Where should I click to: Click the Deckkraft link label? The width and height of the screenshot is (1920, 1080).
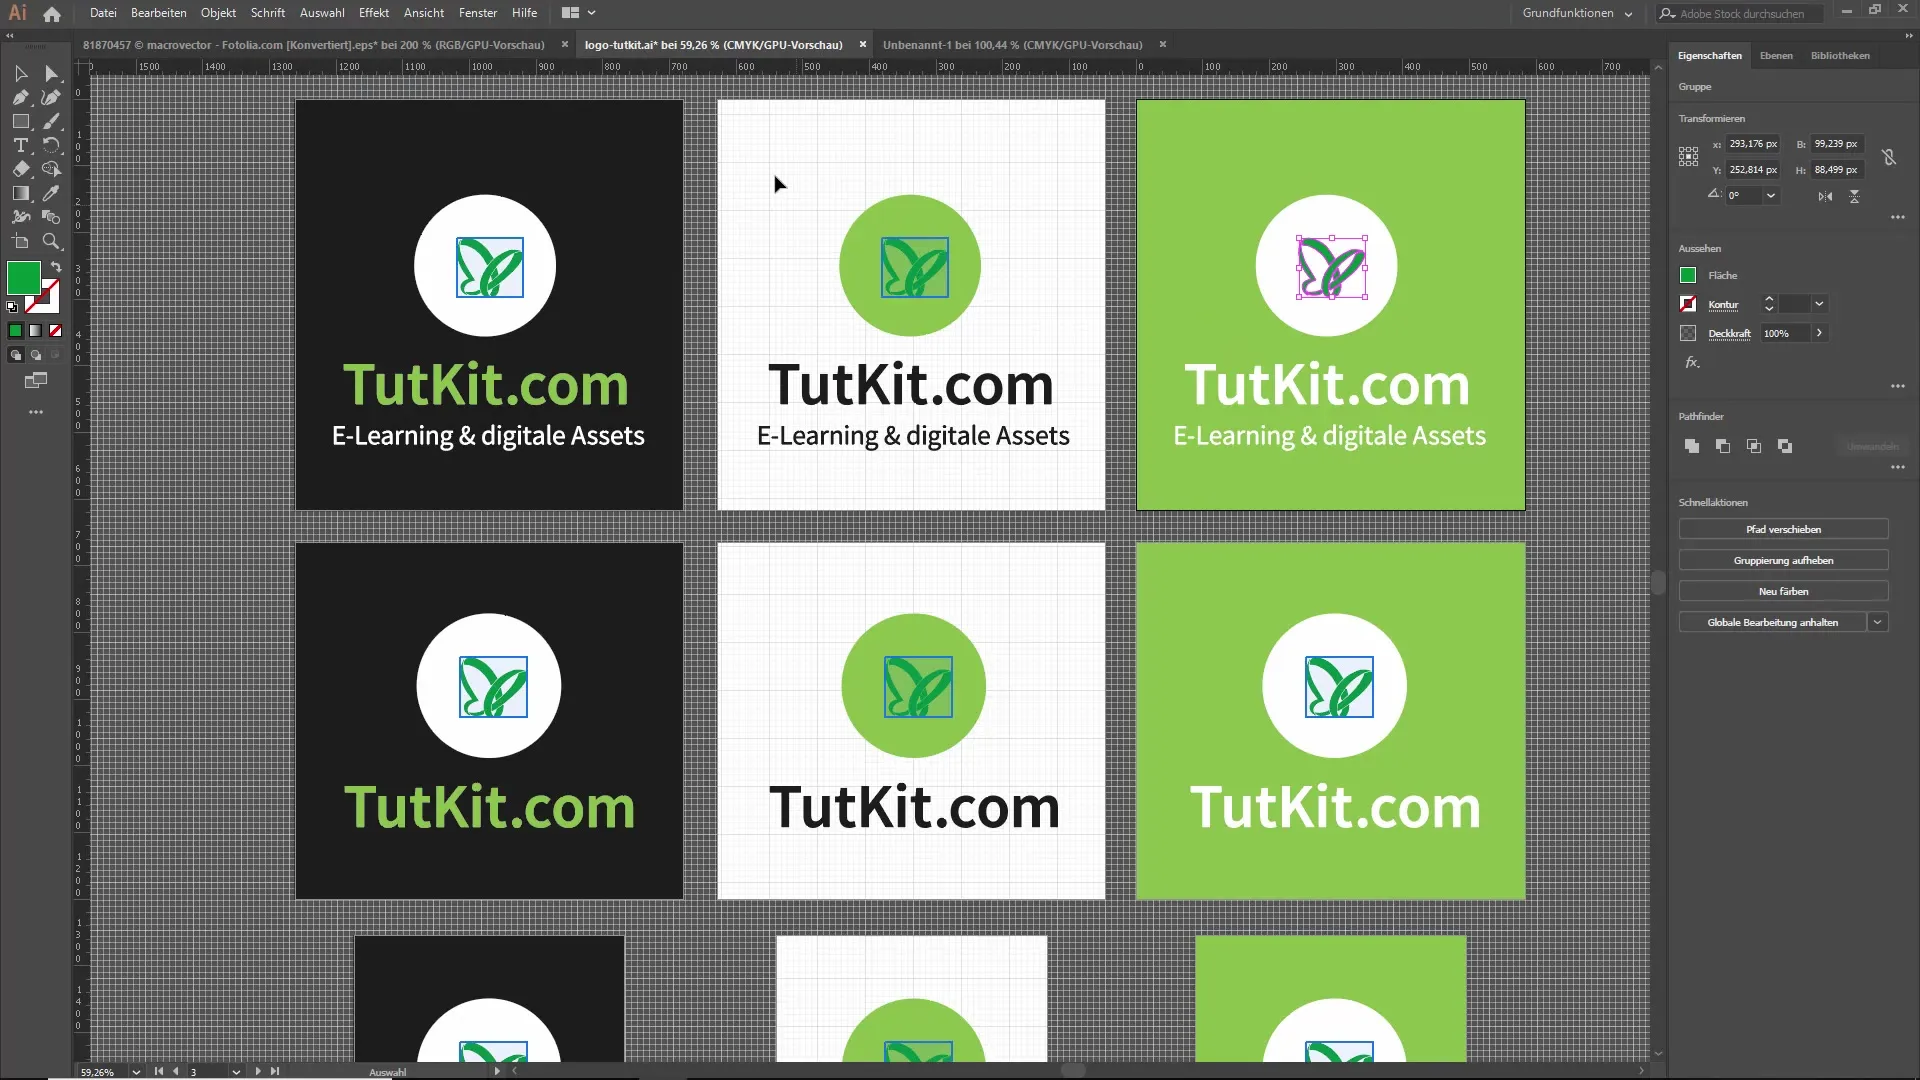[x=1729, y=334]
